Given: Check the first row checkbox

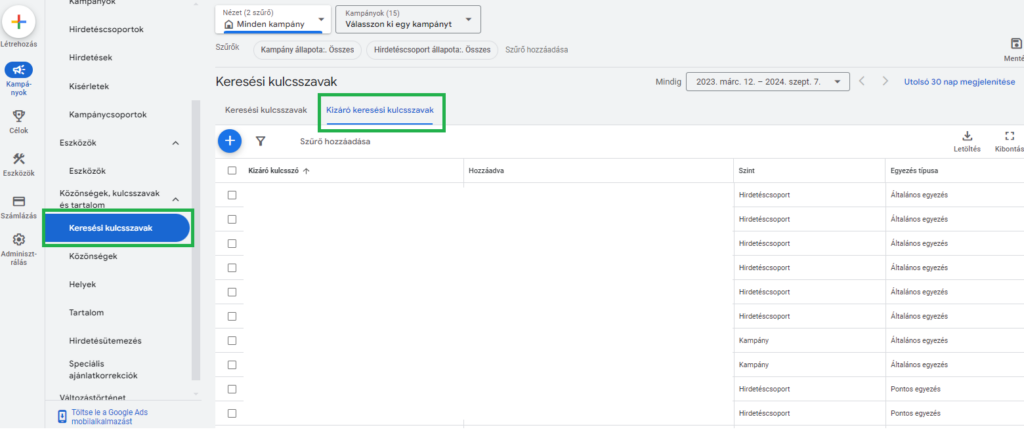Looking at the screenshot, I should click(x=232, y=194).
